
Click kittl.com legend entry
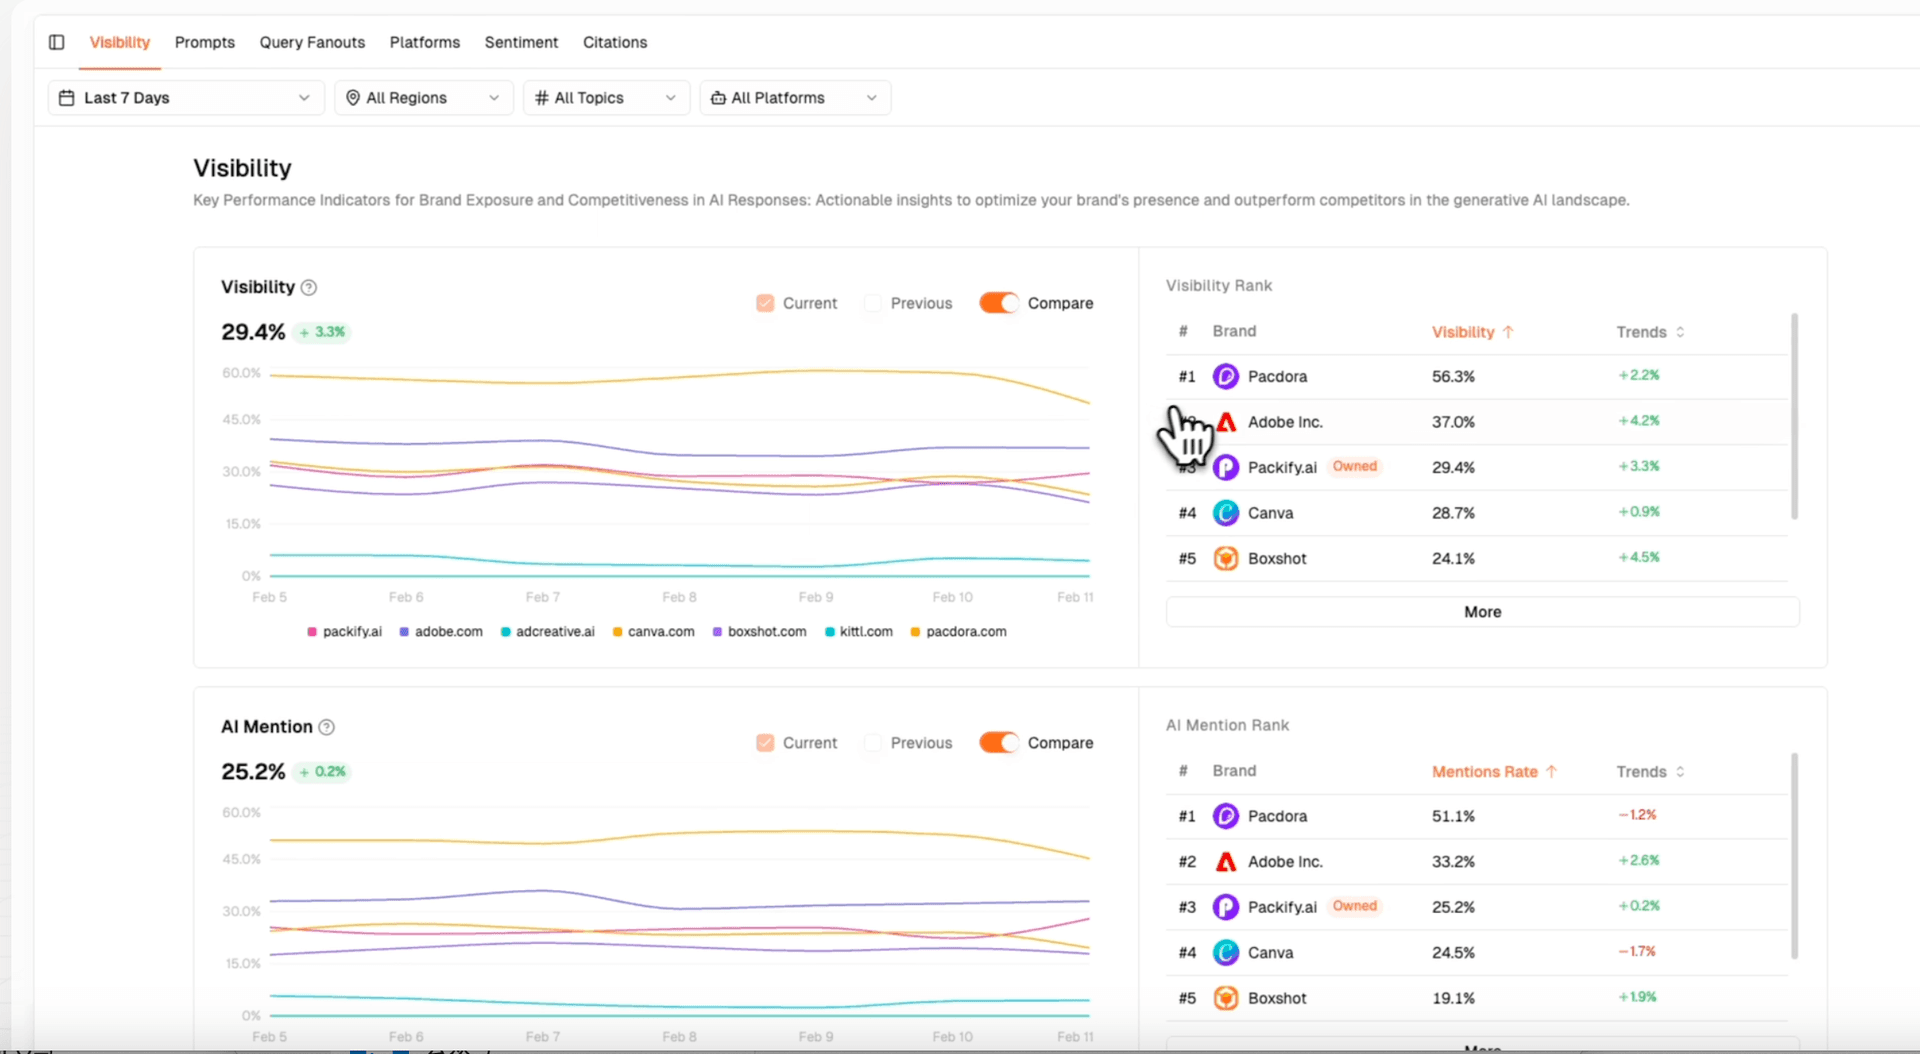click(x=859, y=632)
